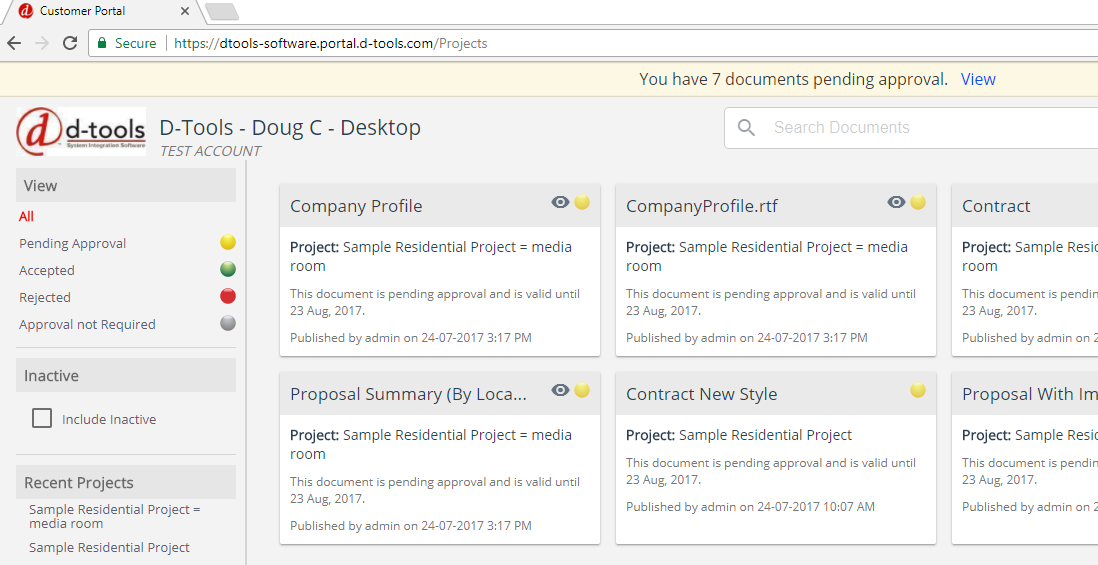Viewport: 1098px width, 565px height.
Task: Click the eye icon on Proposal Summary card
Action: tap(560, 390)
